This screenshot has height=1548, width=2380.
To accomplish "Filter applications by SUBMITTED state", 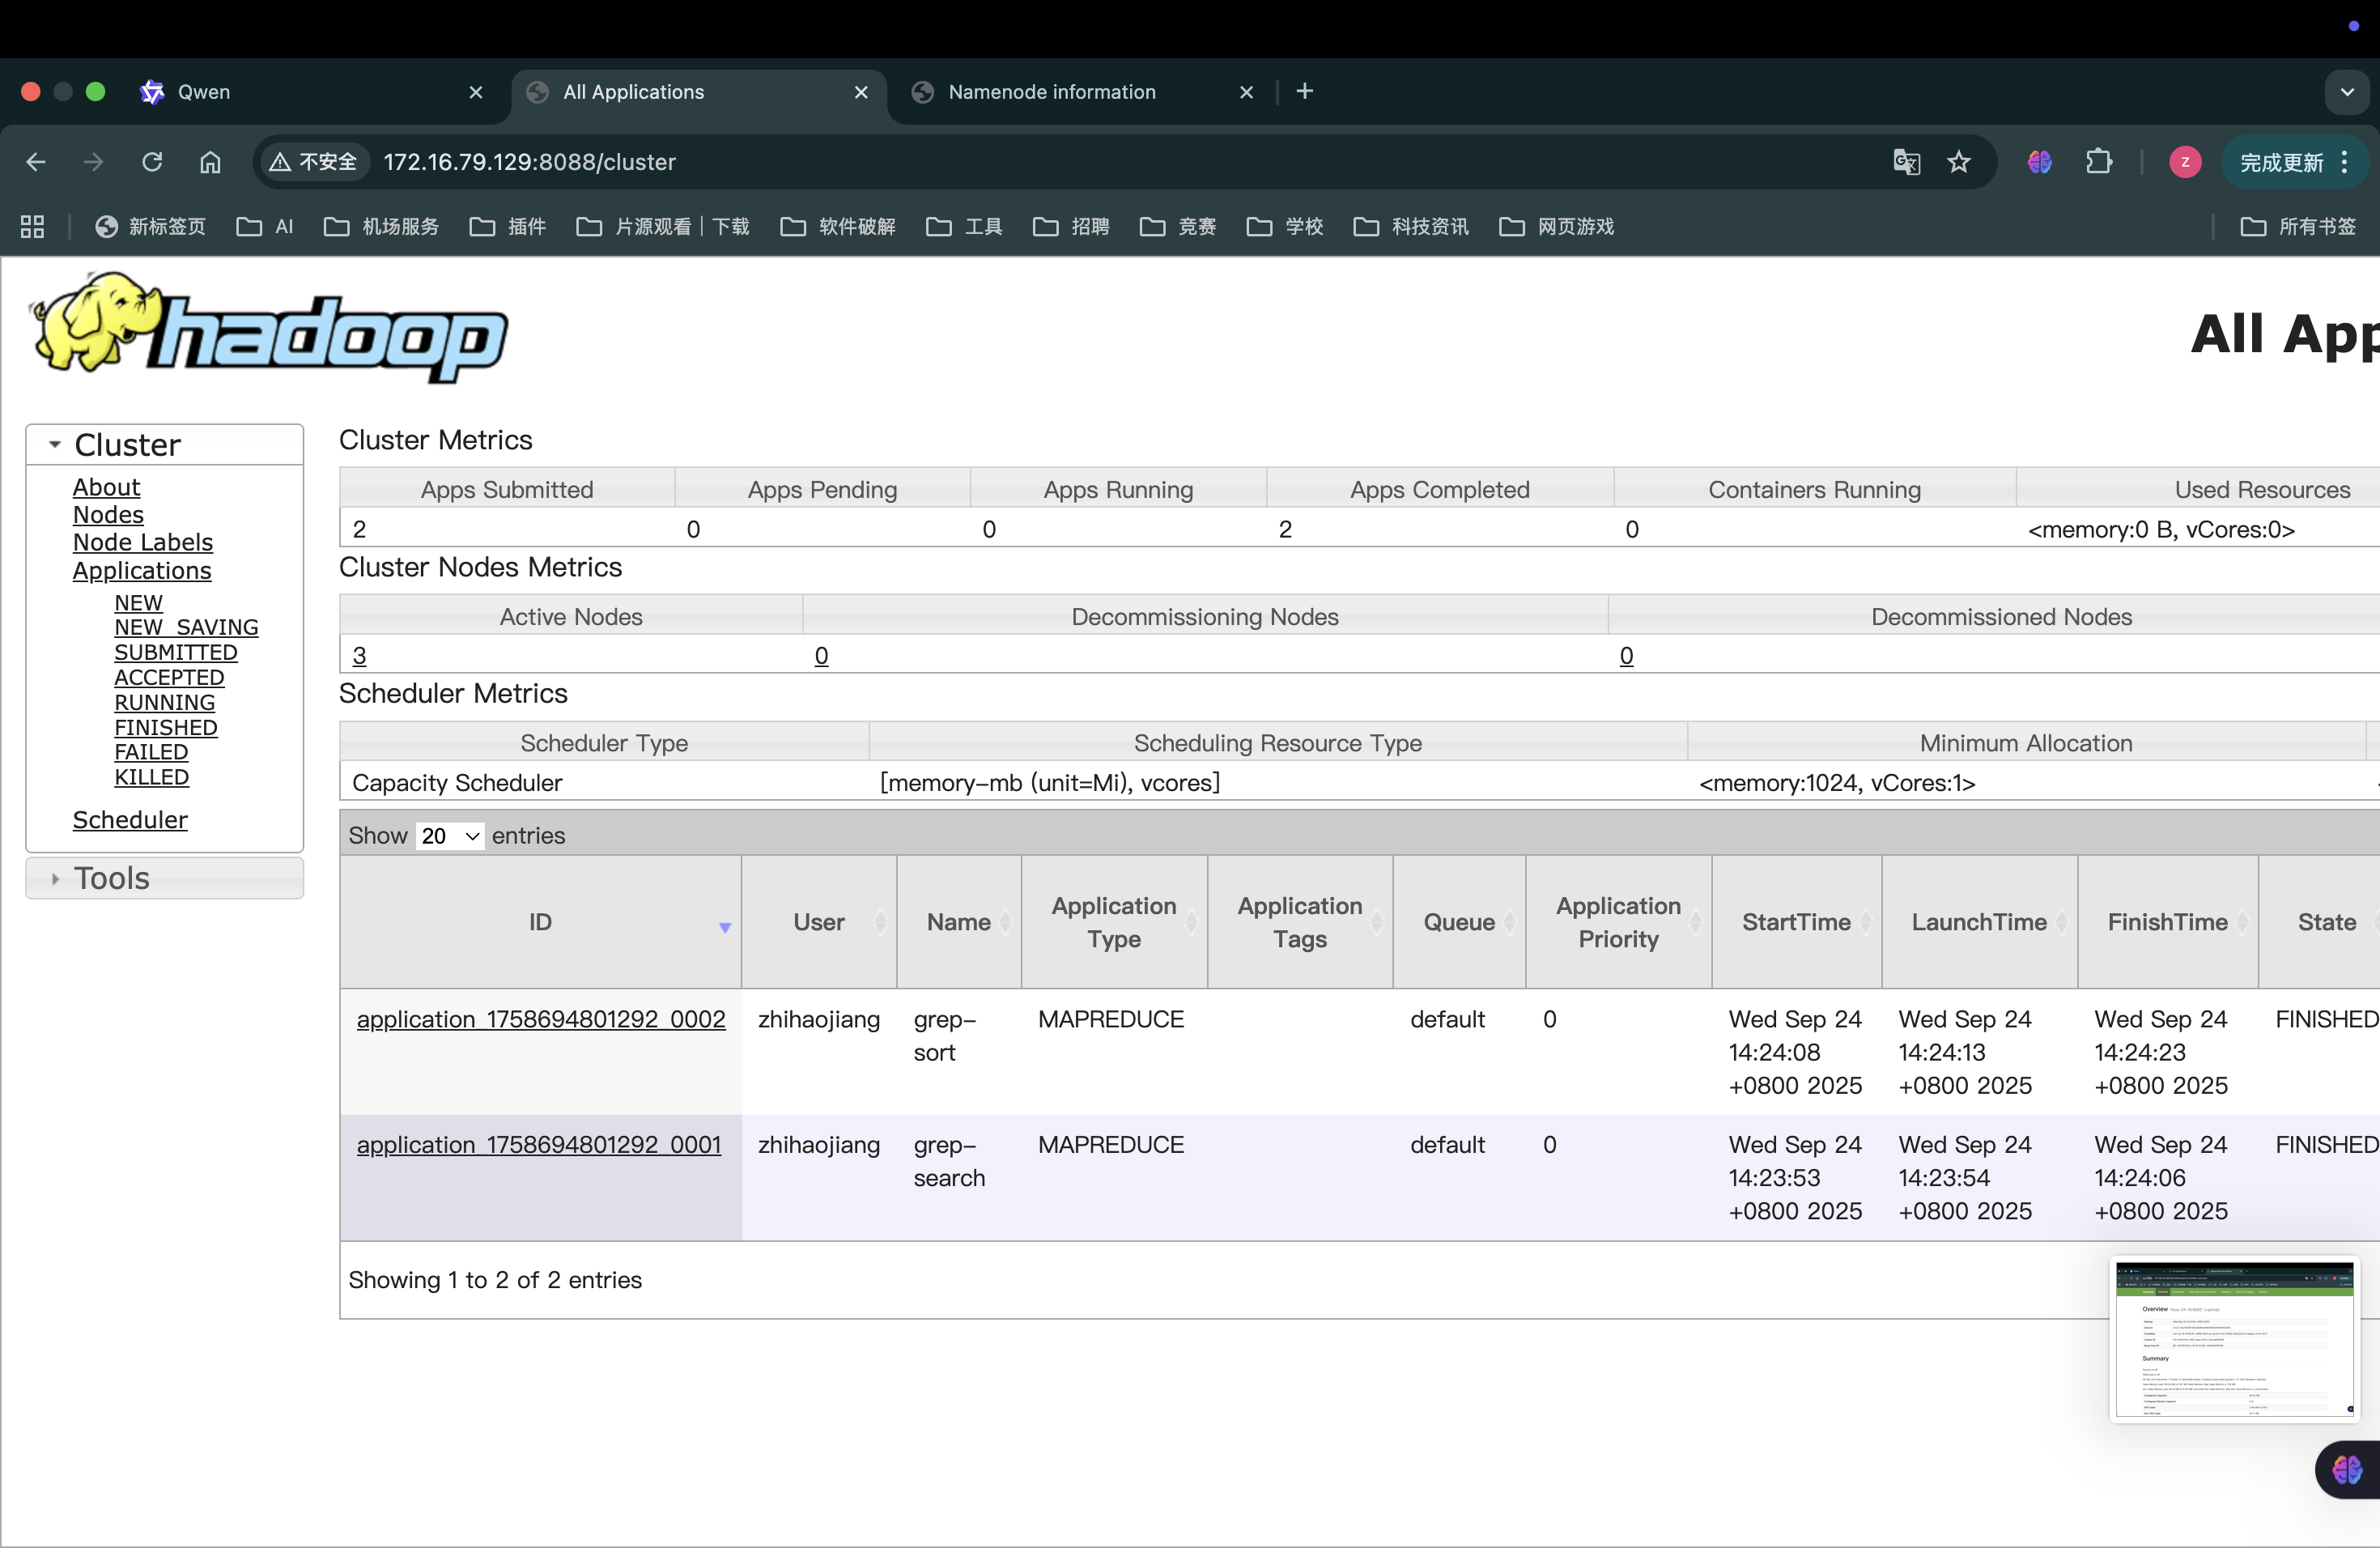I will coord(176,652).
